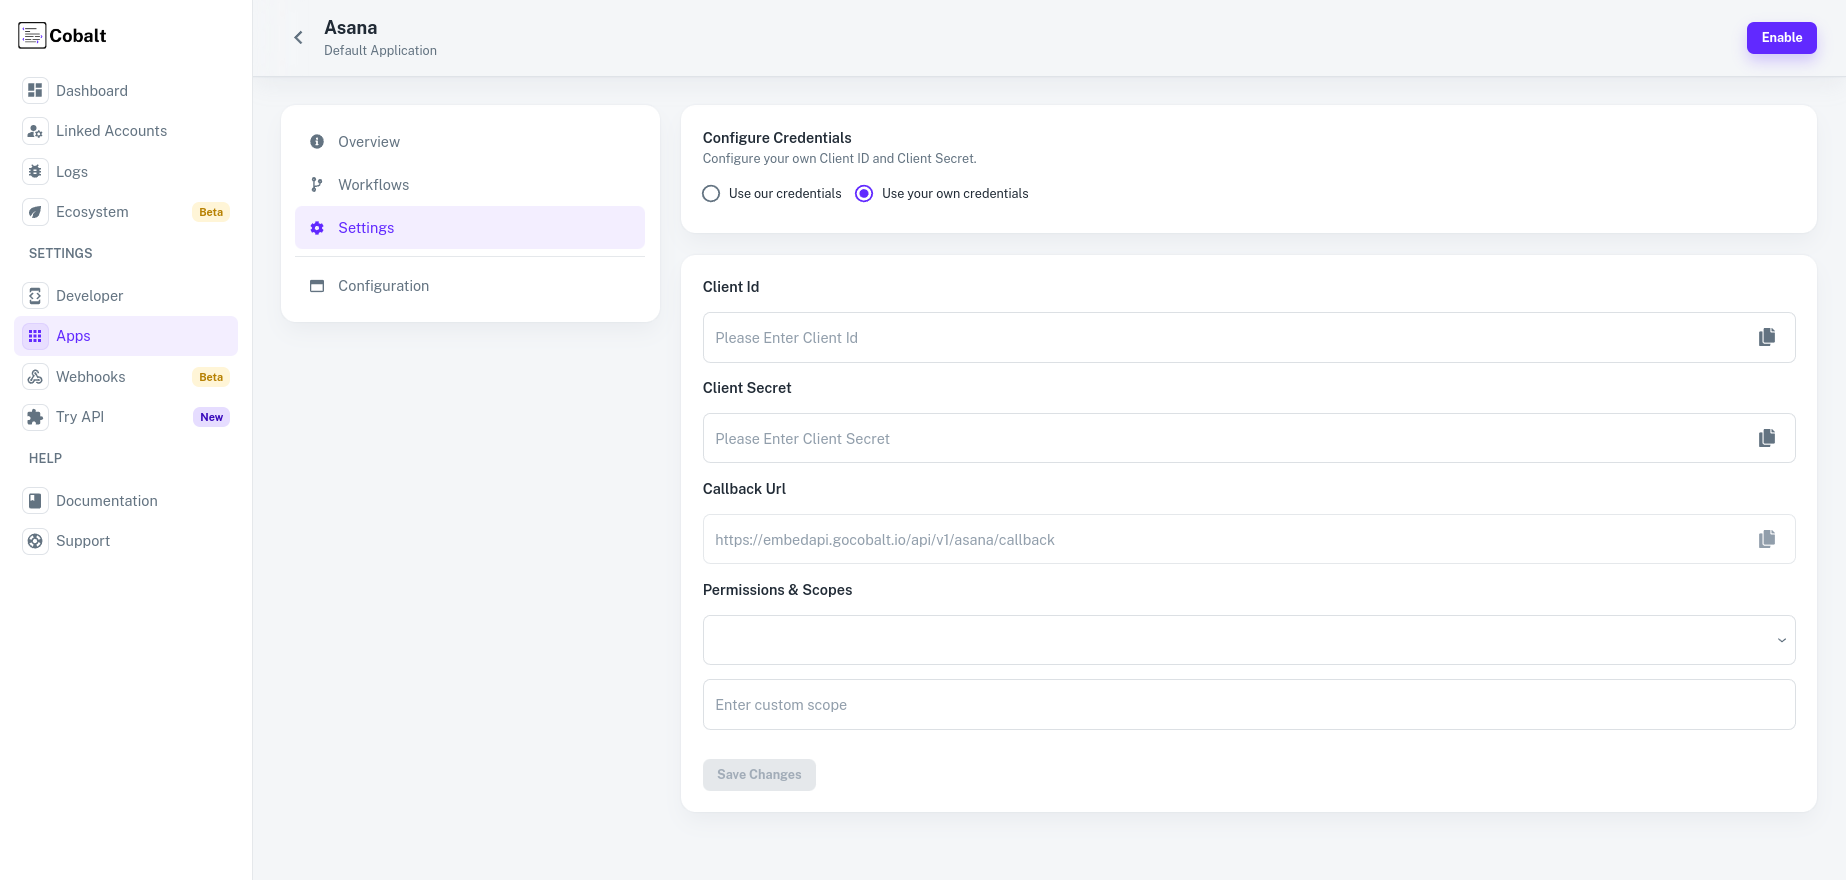Click the Webhooks icon in sidebar
Image resolution: width=1846 pixels, height=880 pixels.
[x=35, y=377]
